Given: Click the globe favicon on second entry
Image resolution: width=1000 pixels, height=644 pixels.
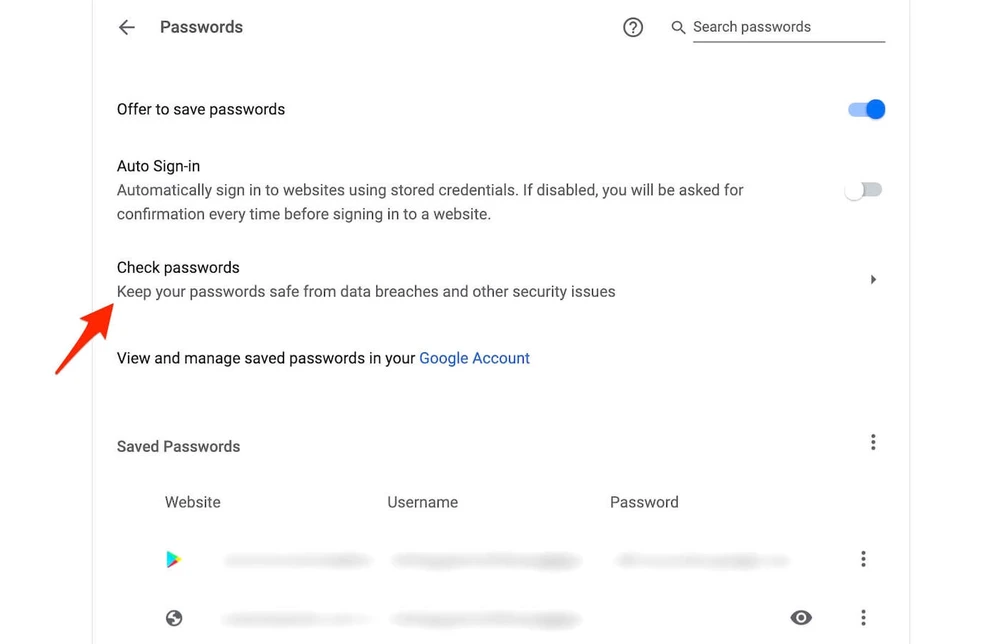Looking at the screenshot, I should coord(174,617).
